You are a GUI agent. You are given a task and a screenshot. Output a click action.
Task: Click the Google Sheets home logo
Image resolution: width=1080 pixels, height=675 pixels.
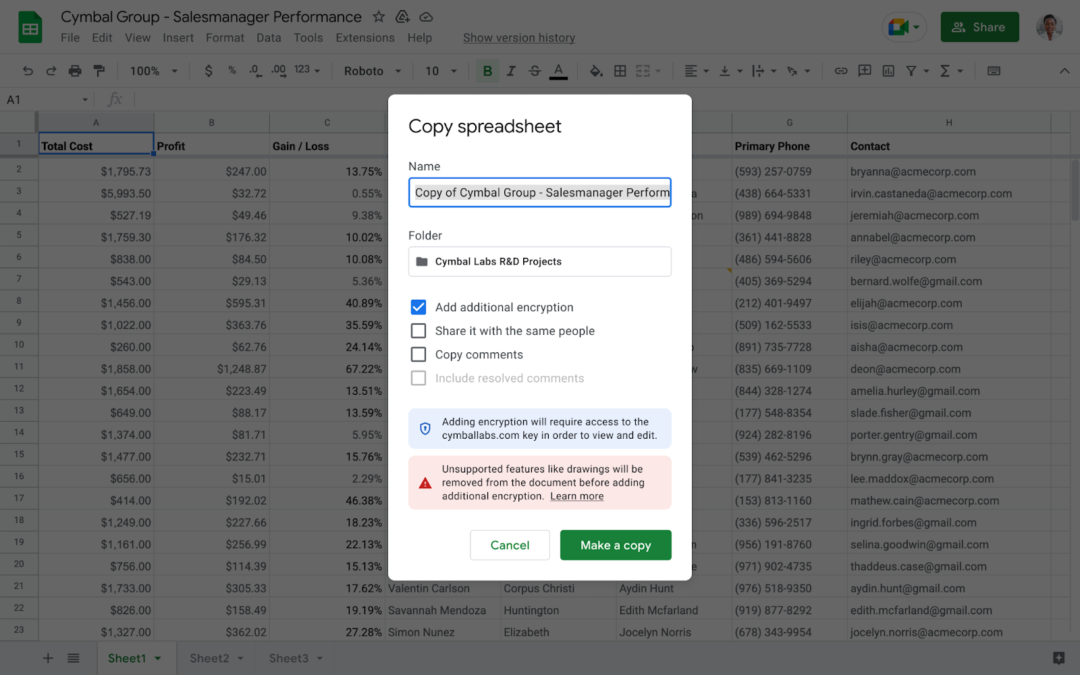click(x=30, y=28)
